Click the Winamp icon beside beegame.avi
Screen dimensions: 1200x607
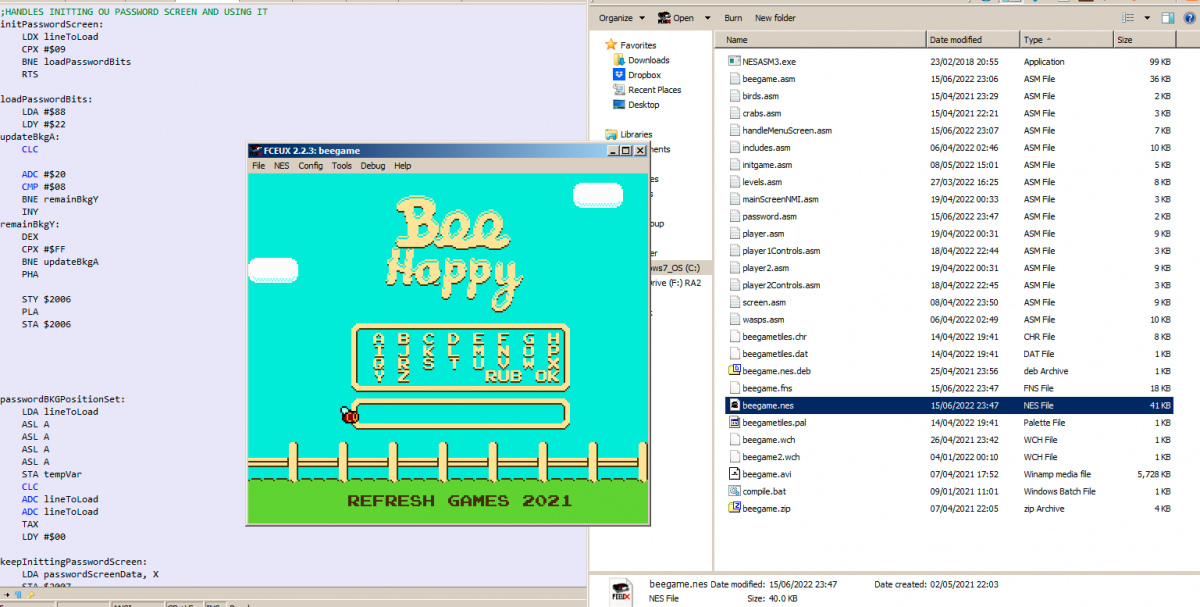[737, 474]
